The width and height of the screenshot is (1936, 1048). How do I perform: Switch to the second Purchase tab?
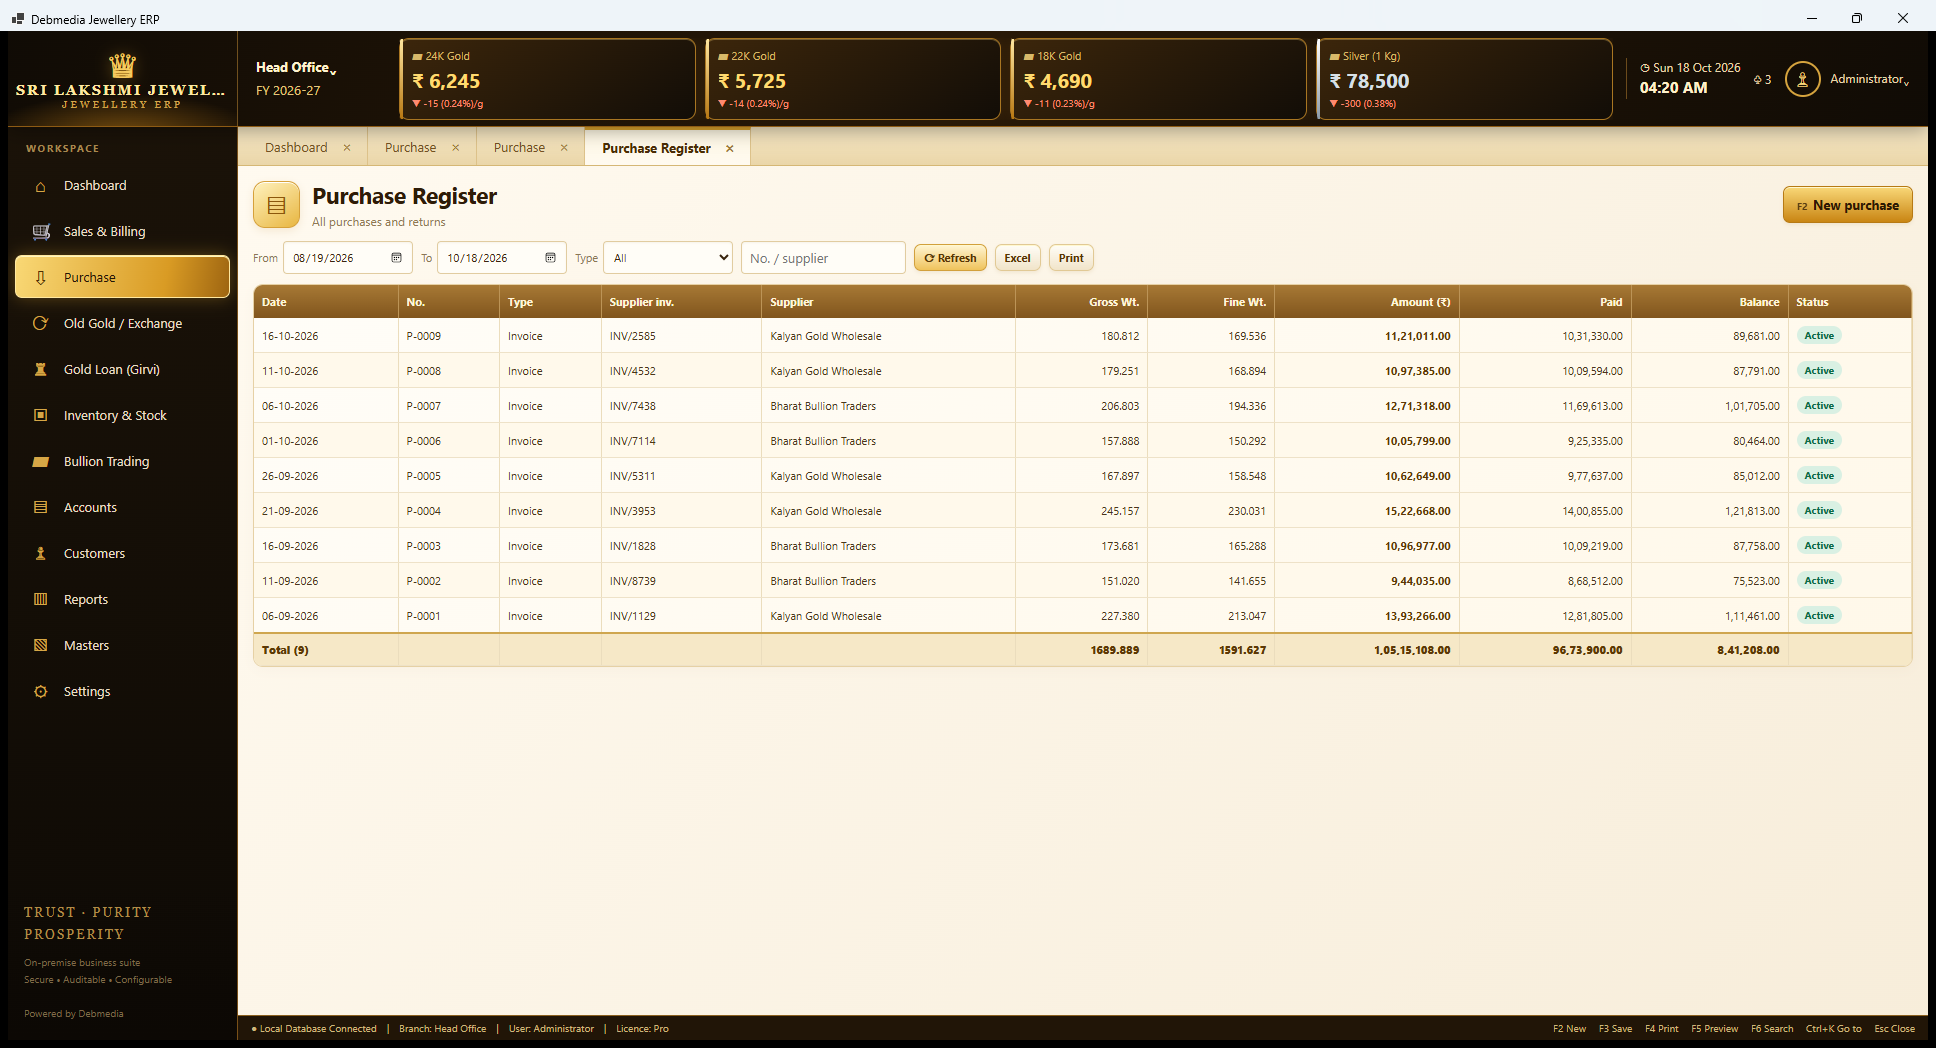coord(519,148)
